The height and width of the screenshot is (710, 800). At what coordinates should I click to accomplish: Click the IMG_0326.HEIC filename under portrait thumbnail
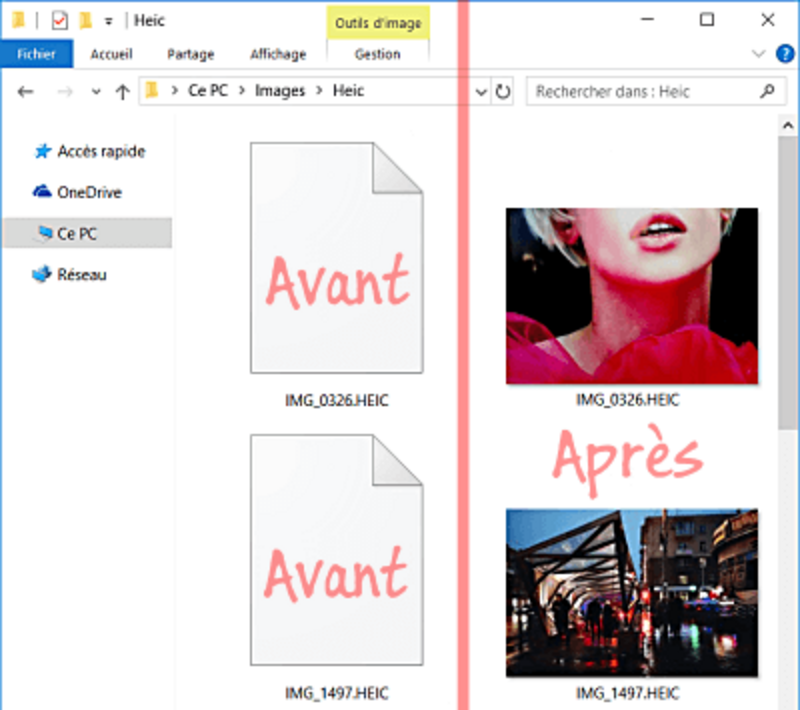click(628, 400)
